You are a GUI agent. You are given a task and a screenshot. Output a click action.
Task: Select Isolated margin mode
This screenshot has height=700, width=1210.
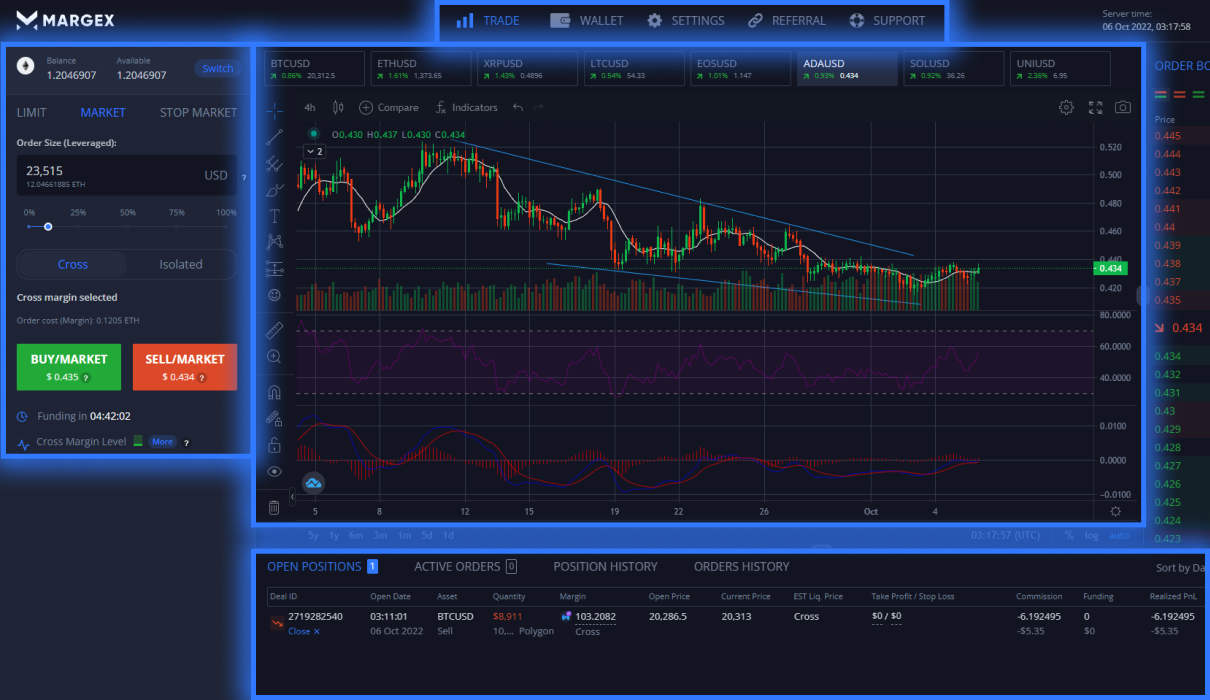point(181,265)
